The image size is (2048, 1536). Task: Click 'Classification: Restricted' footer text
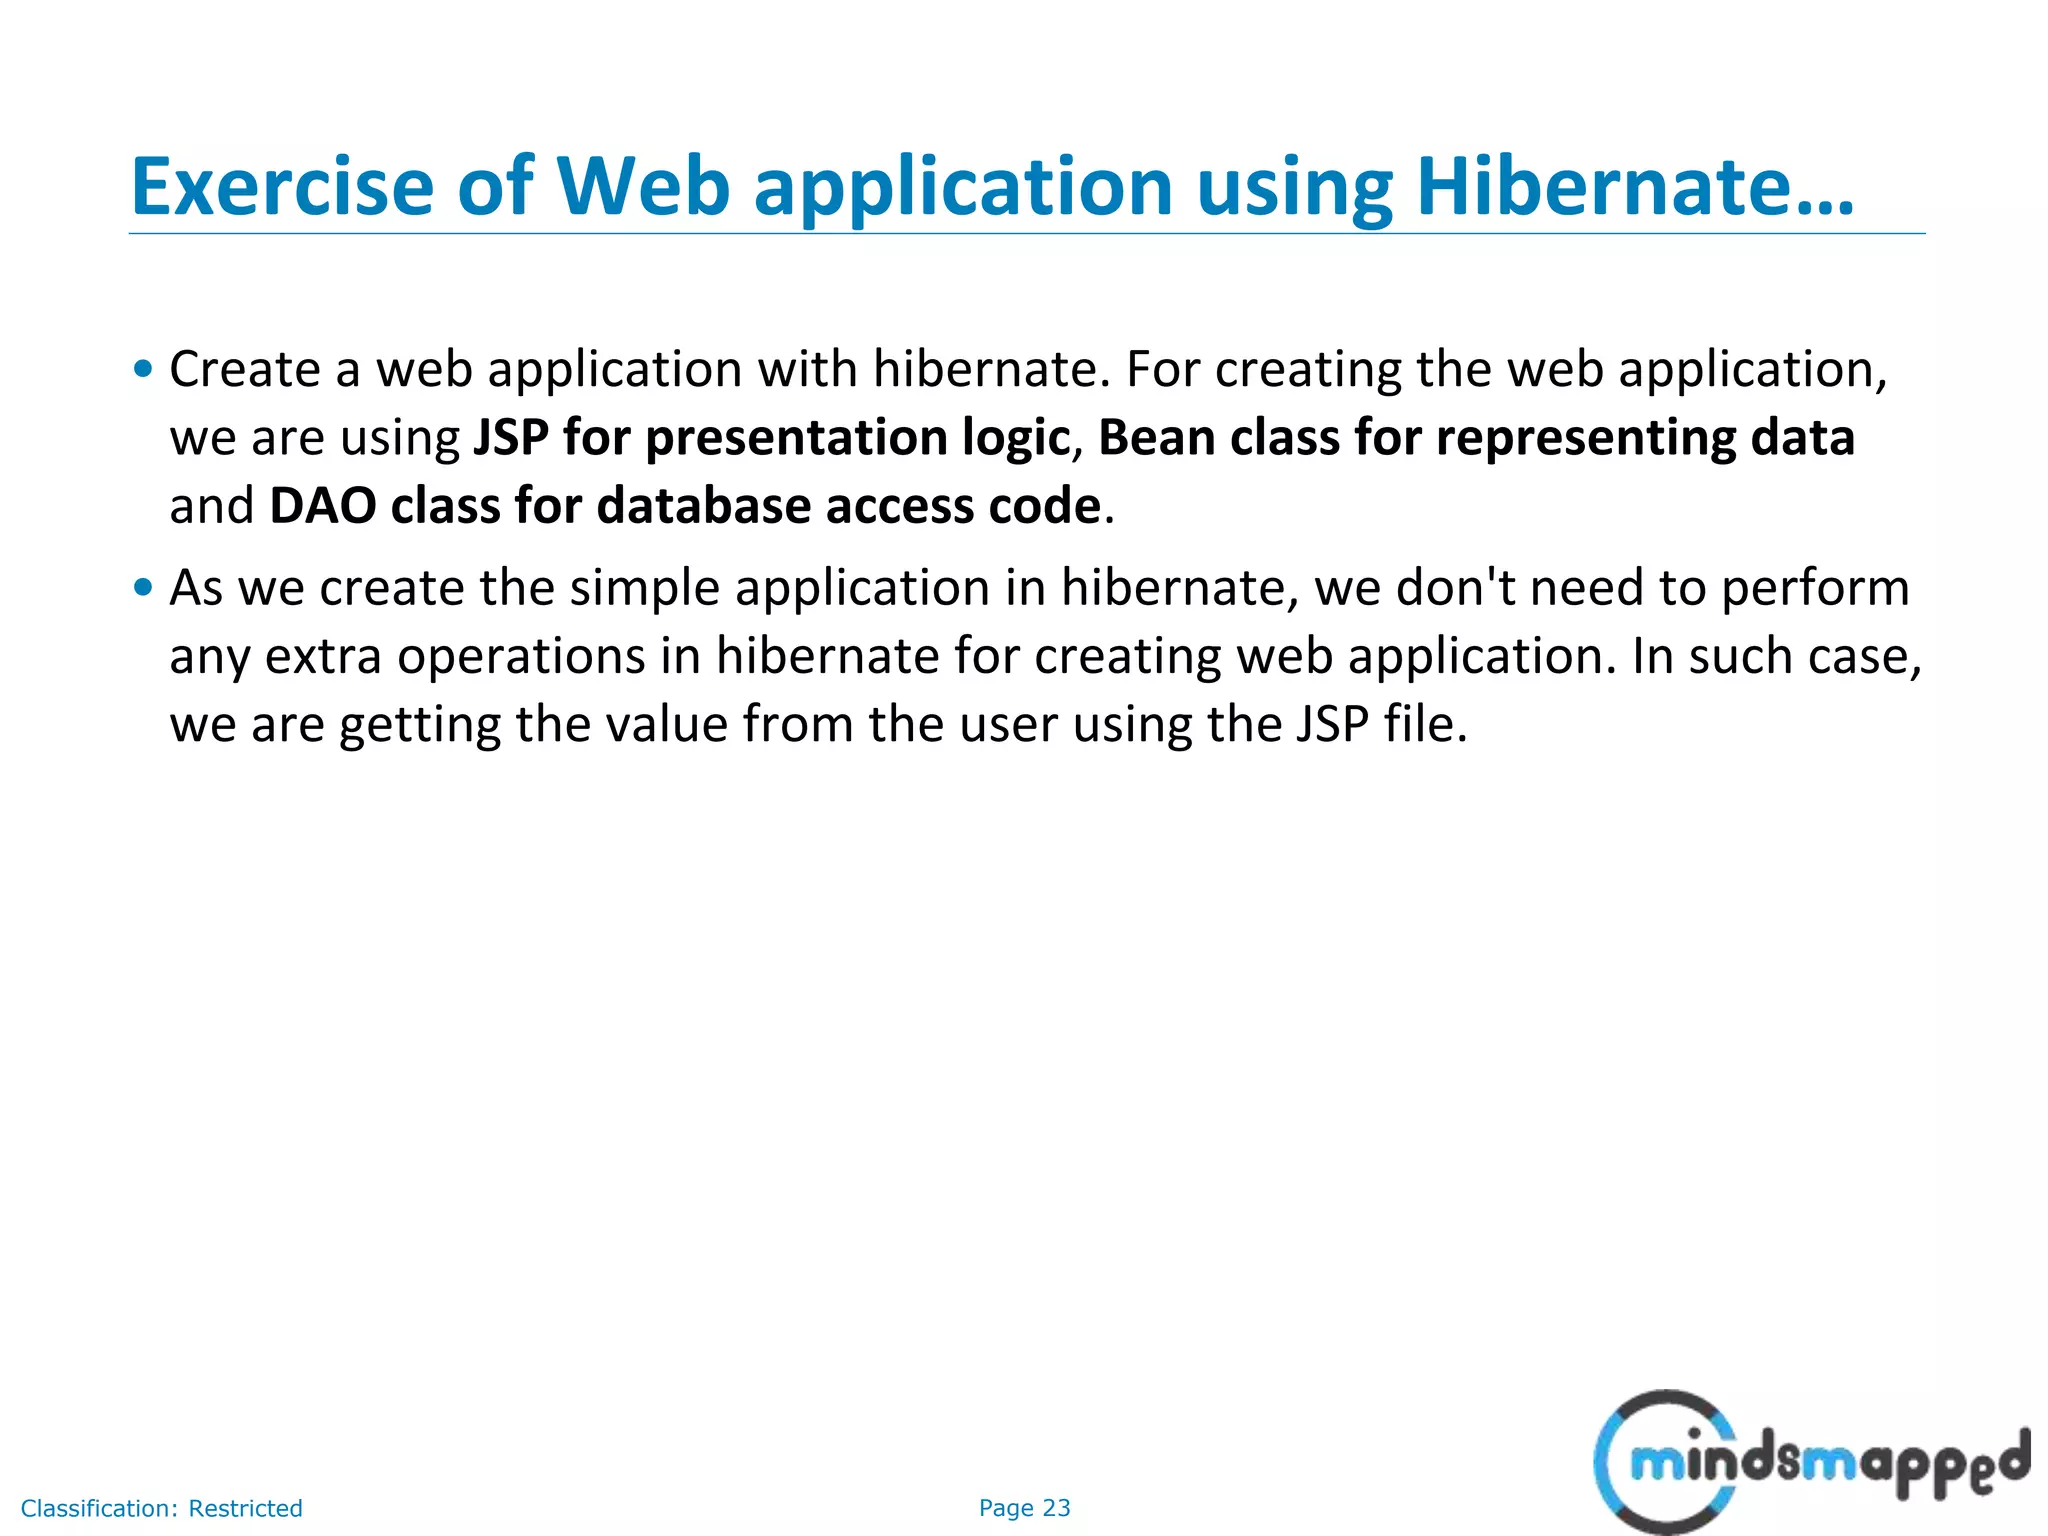(x=161, y=1508)
